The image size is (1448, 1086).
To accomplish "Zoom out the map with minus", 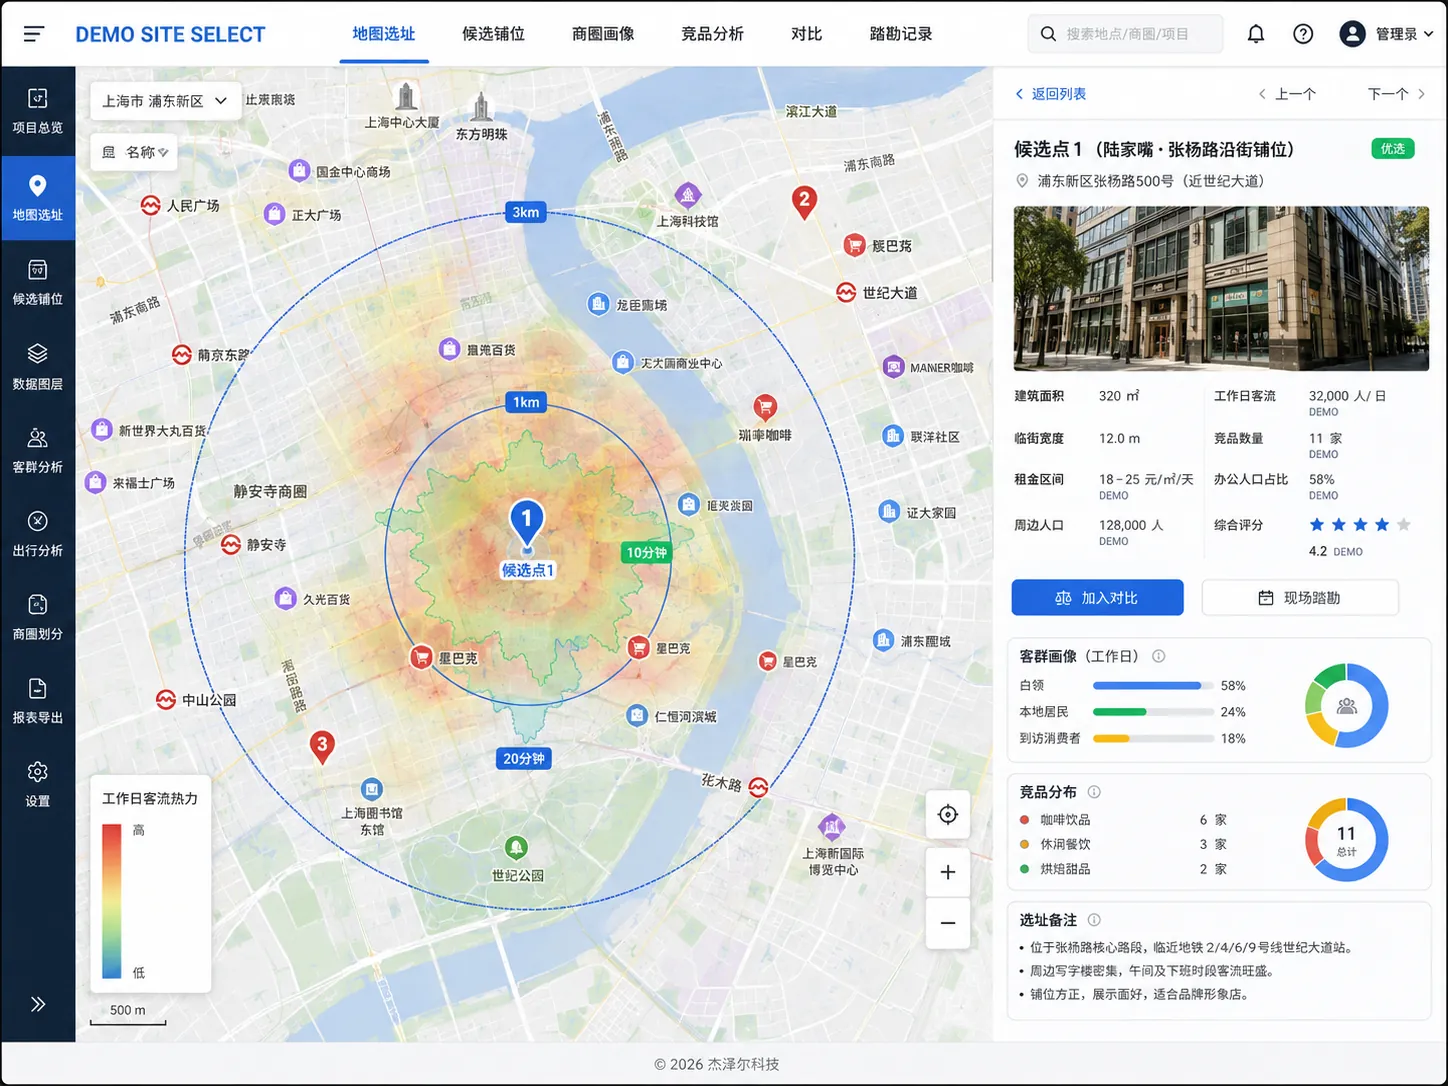I will (x=948, y=923).
